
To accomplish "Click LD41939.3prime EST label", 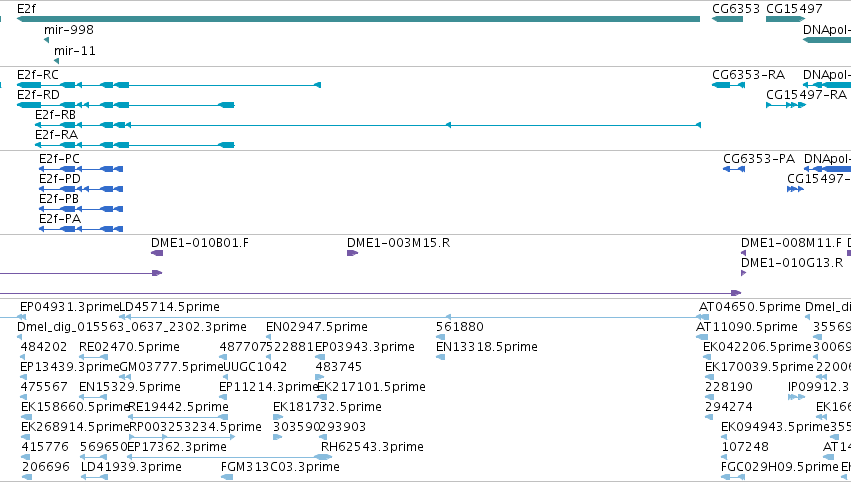I will point(131,467).
